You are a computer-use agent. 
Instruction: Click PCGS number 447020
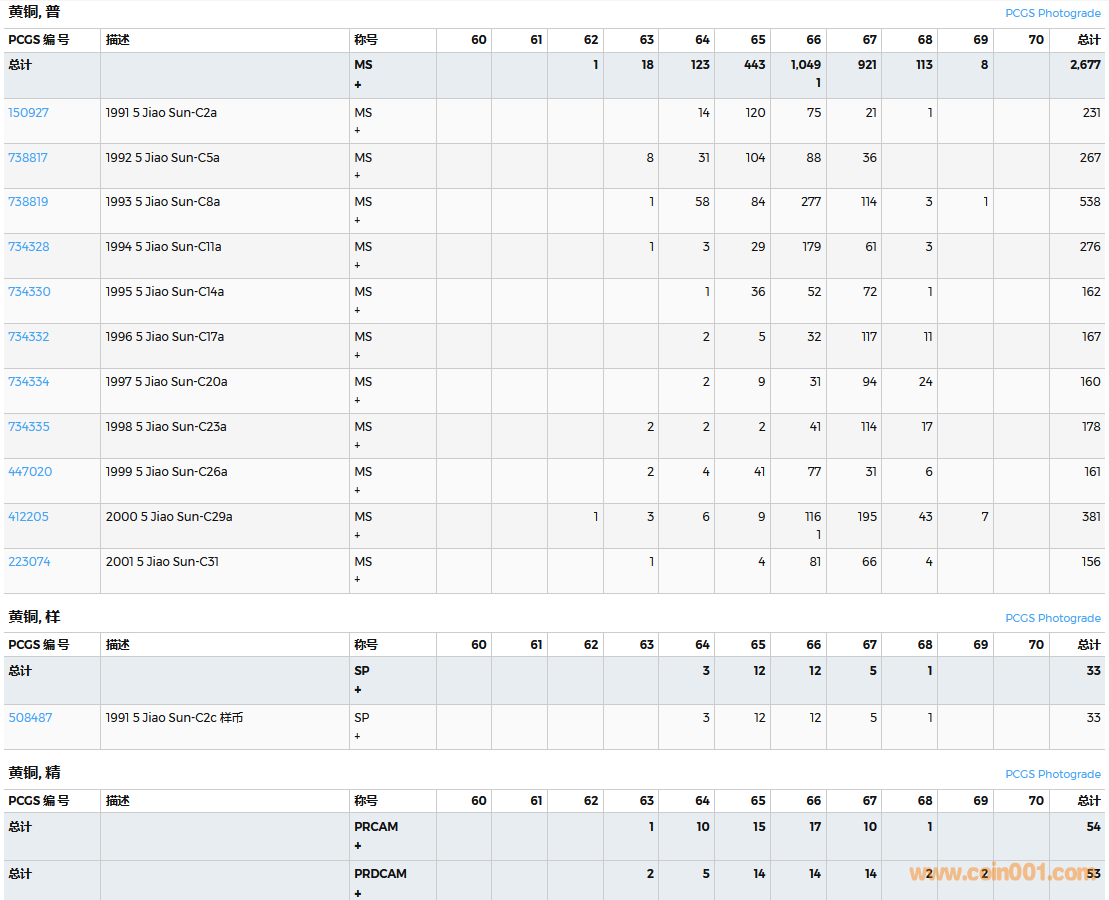coord(30,472)
